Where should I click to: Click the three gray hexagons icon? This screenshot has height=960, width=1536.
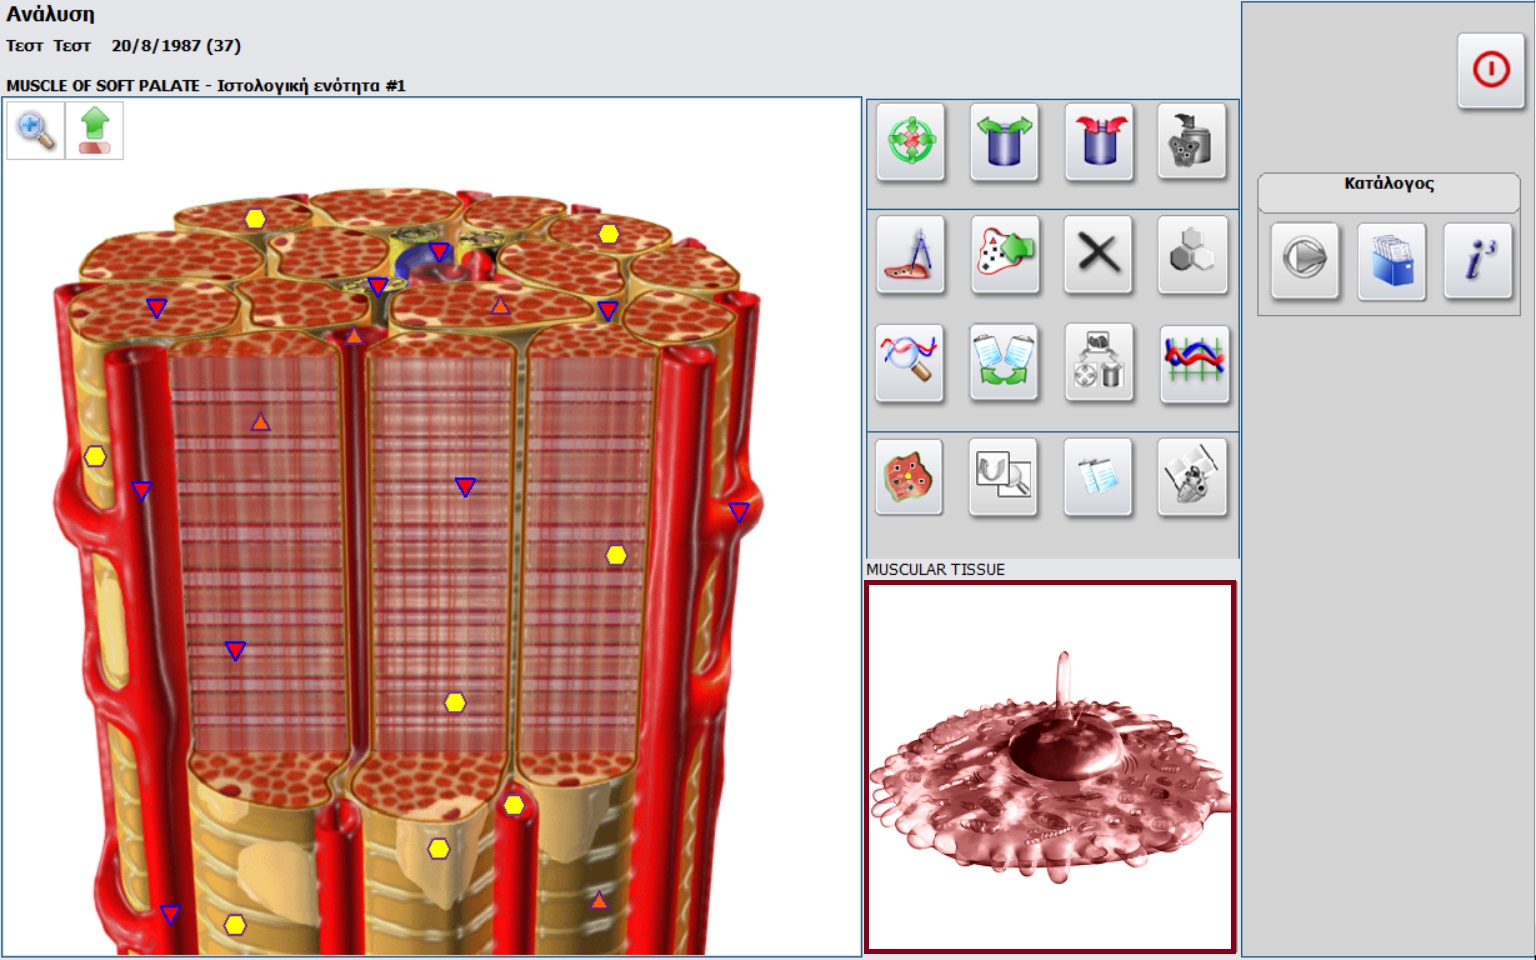click(x=1192, y=255)
